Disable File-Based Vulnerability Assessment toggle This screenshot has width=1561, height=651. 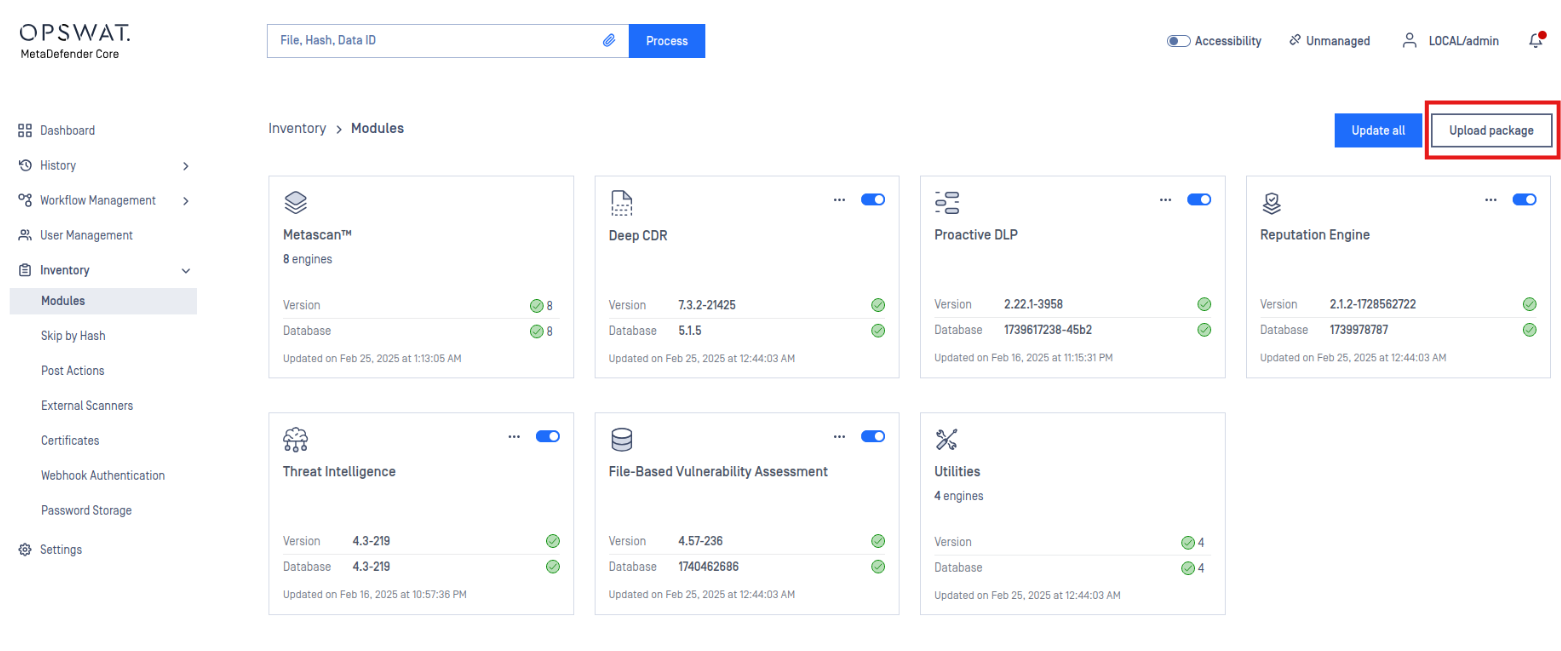(x=873, y=436)
